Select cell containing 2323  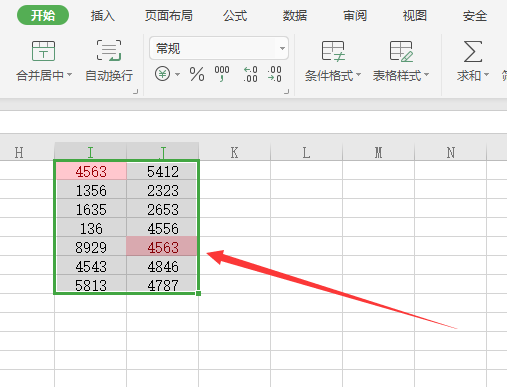click(x=163, y=190)
